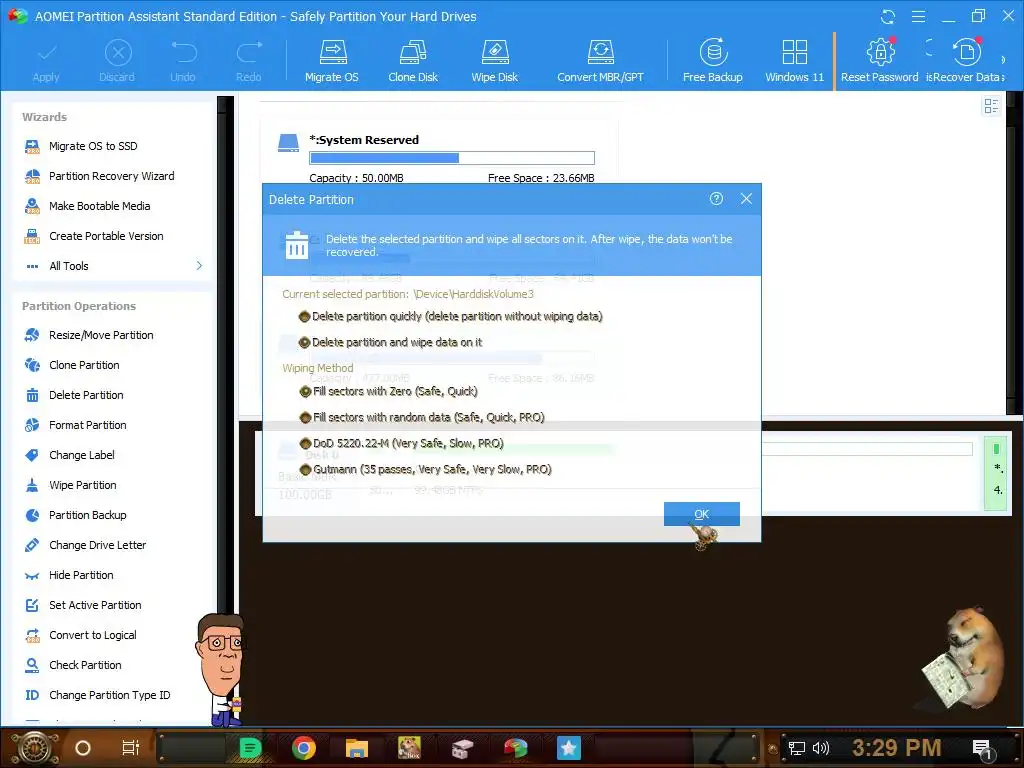Select Delete partition and wipe data option
The width and height of the screenshot is (1024, 768).
(x=304, y=342)
